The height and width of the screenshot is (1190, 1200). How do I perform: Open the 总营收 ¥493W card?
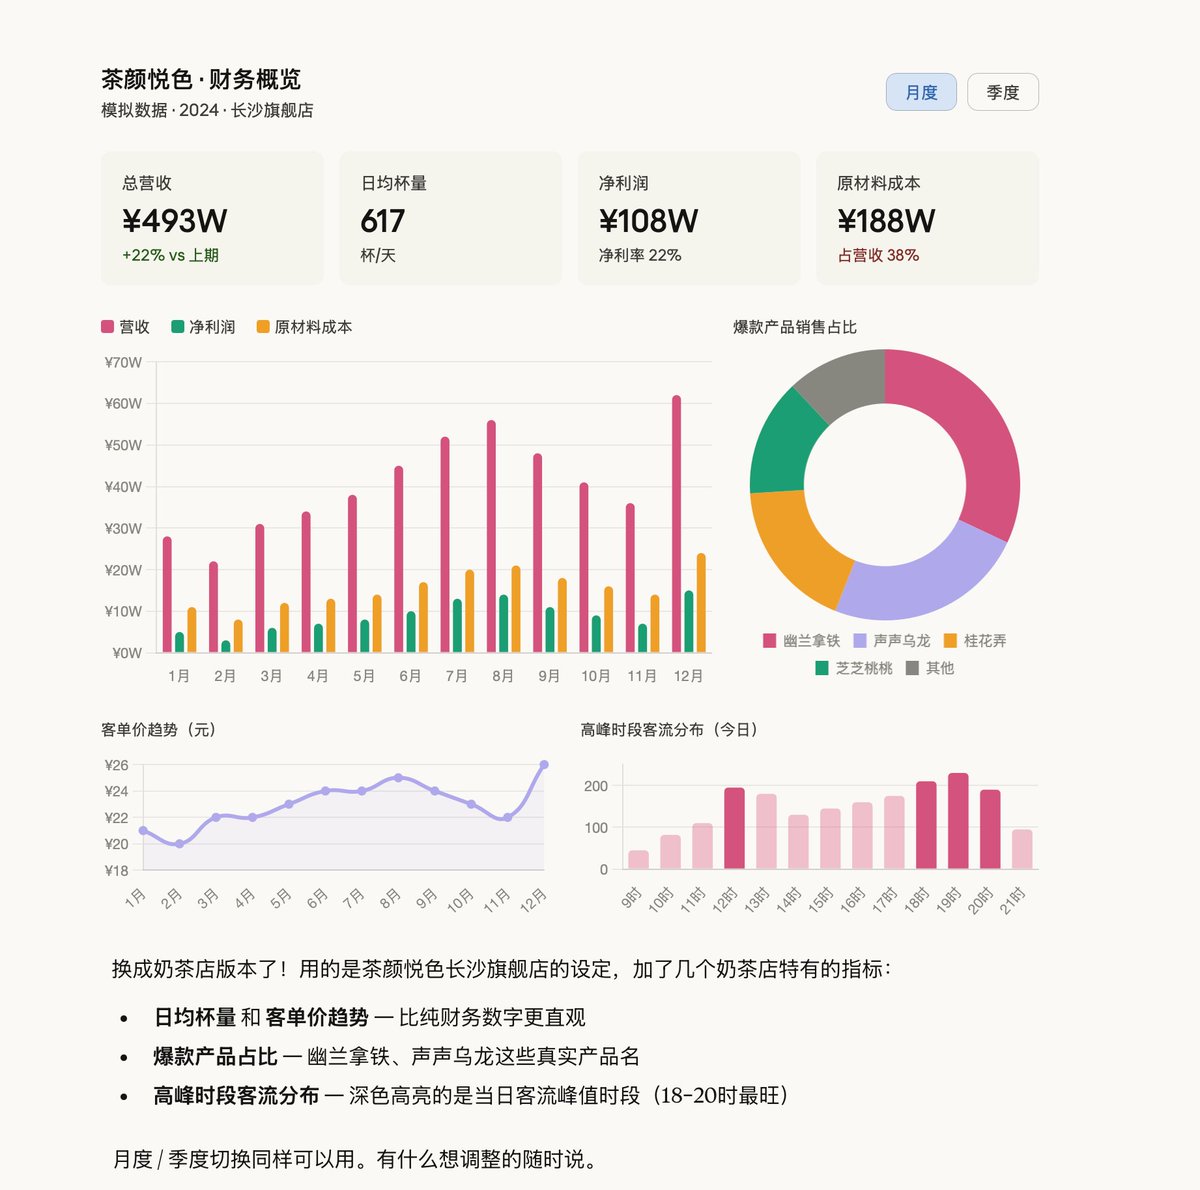(212, 218)
